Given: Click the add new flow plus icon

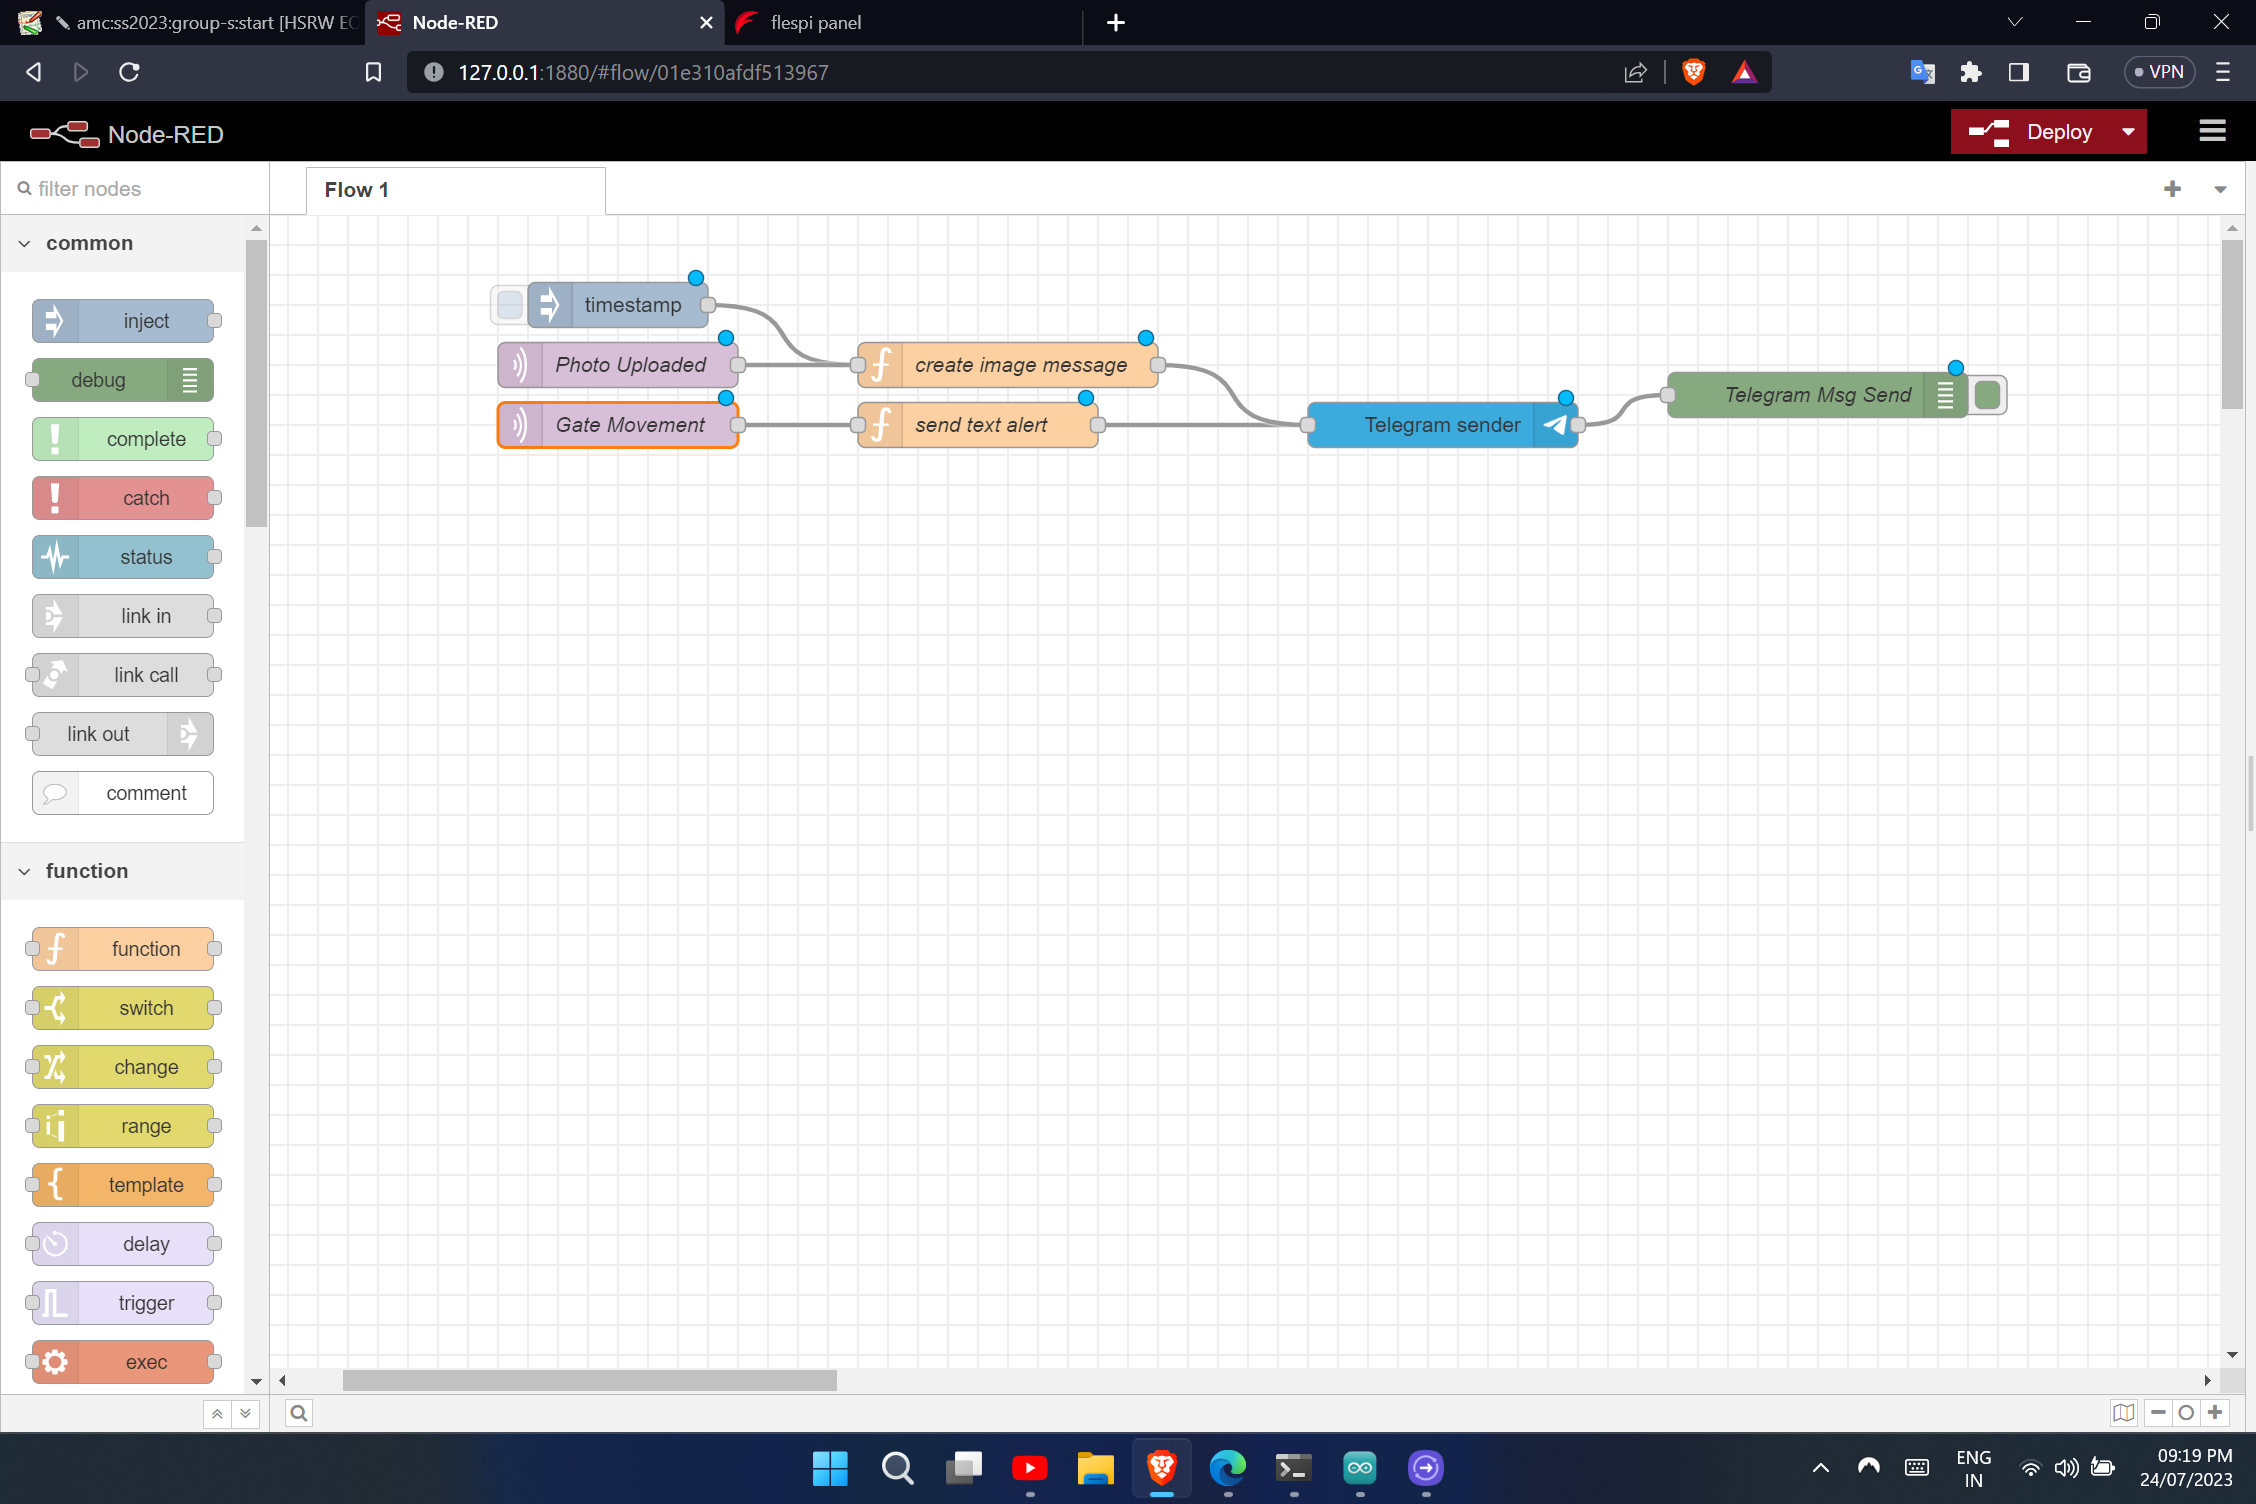Looking at the screenshot, I should (x=2172, y=189).
